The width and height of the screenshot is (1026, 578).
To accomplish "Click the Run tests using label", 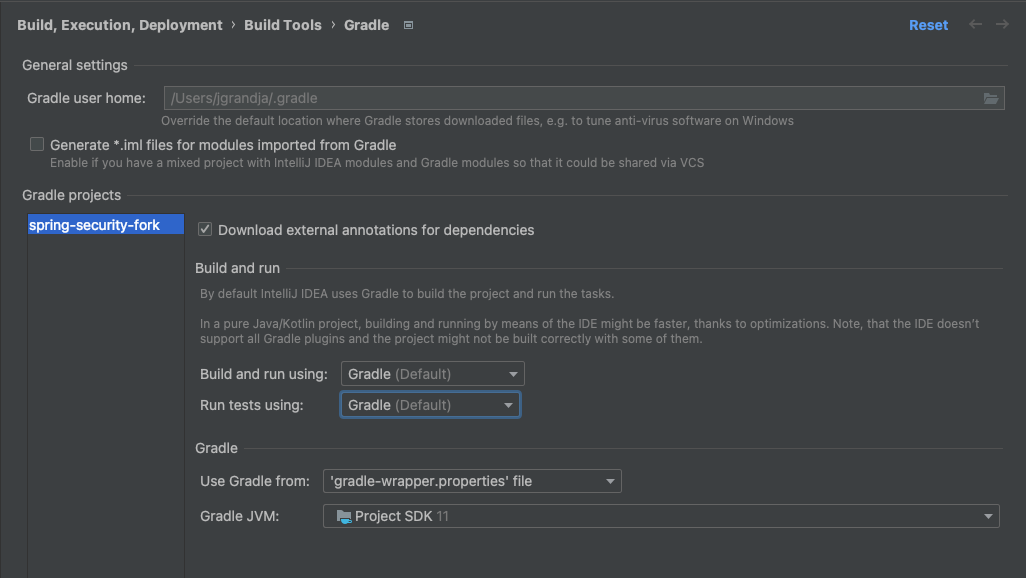I will pos(251,405).
